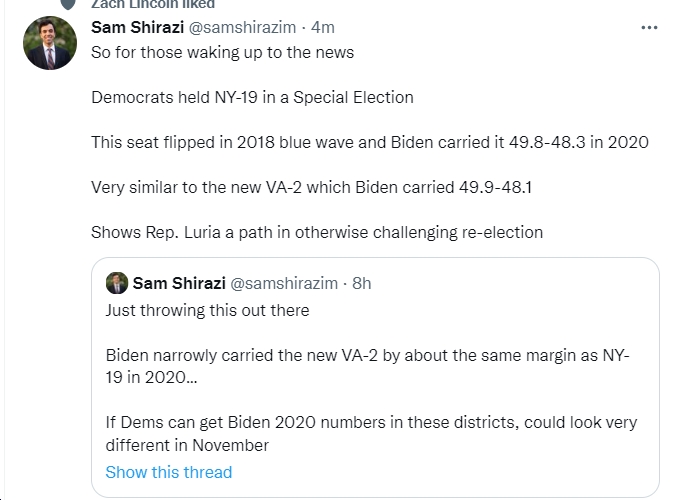Open the three-dot More menu on the tweet
The width and height of the screenshot is (675, 500).
pos(649,28)
